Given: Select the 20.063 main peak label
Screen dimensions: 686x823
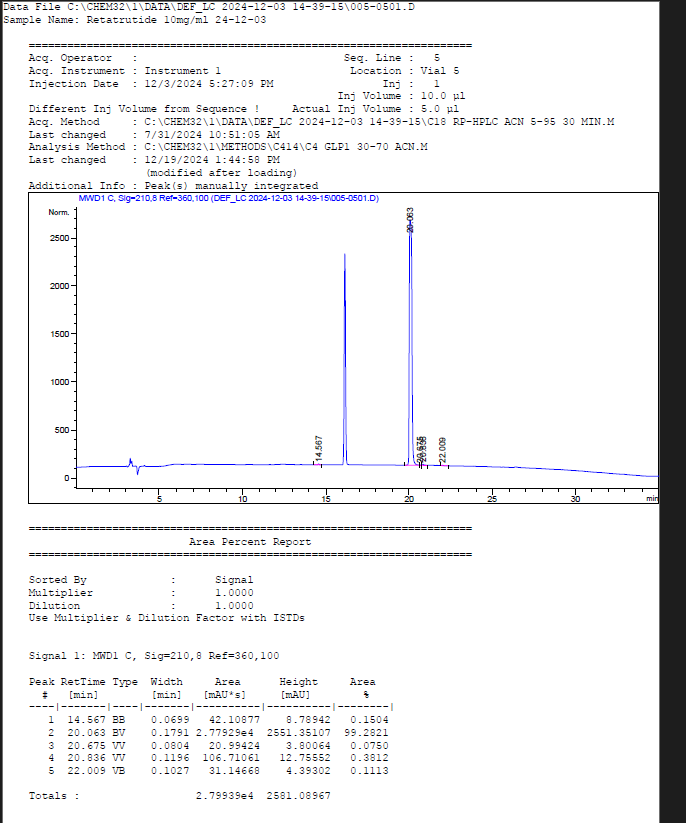Looking at the screenshot, I should click(410, 220).
